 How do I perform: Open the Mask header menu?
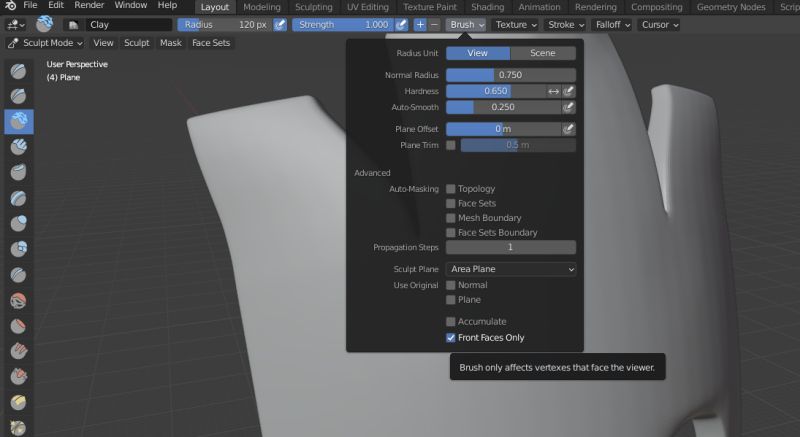[x=171, y=43]
